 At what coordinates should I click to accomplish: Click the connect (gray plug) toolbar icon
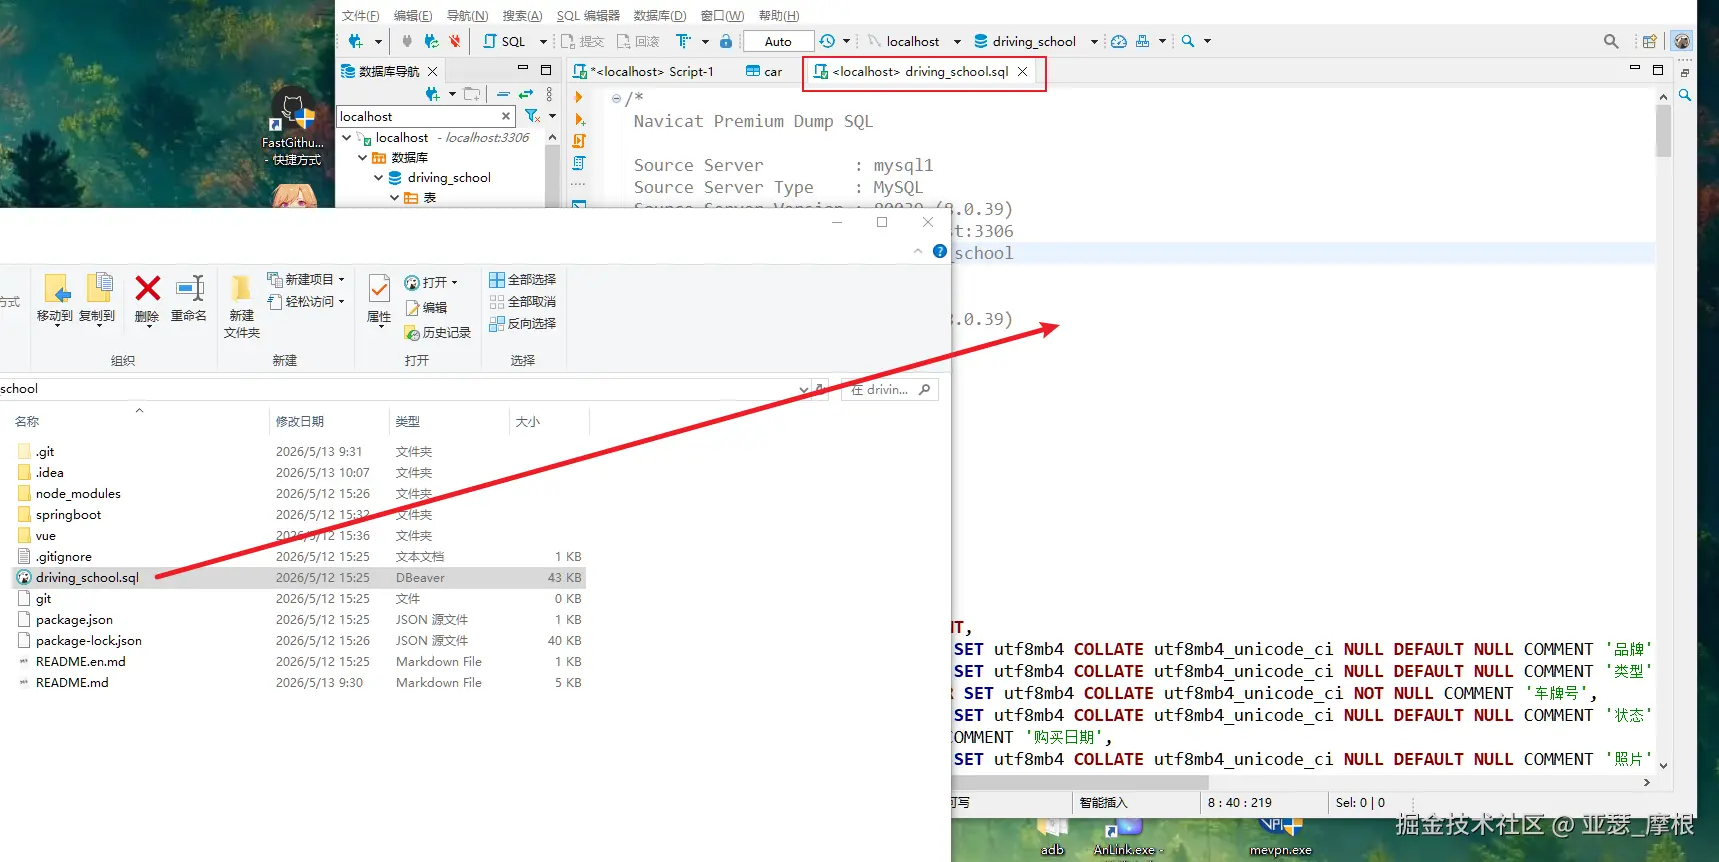[407, 41]
